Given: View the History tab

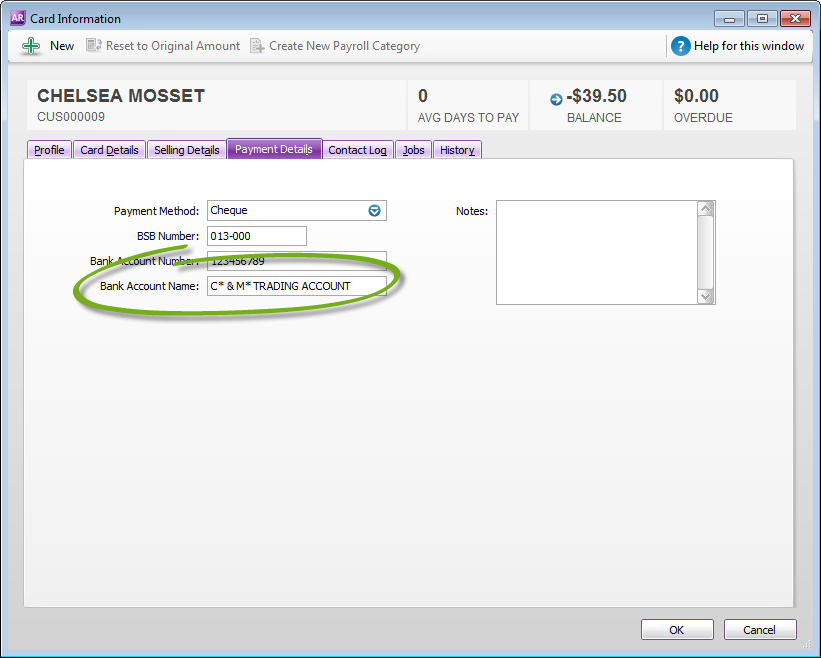Looking at the screenshot, I should [457, 150].
